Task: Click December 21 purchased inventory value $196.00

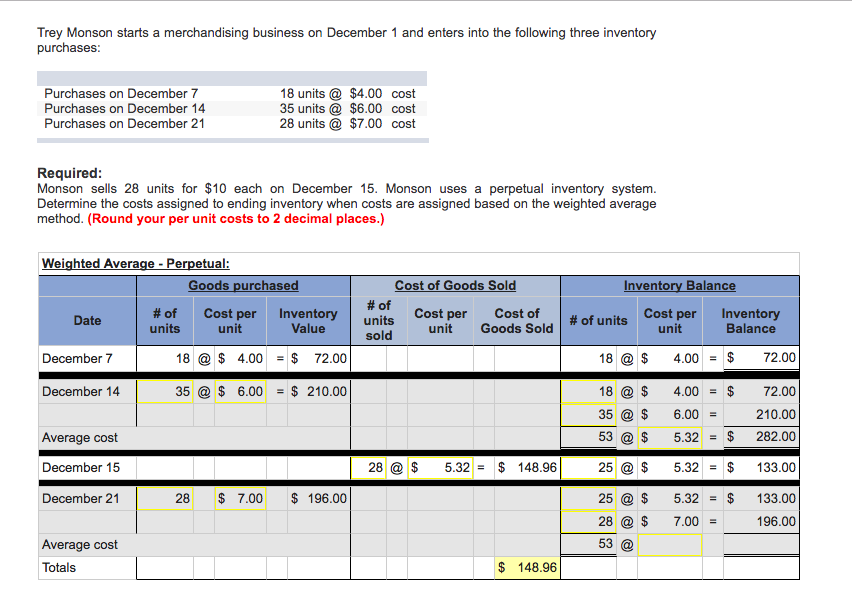Action: pos(319,499)
